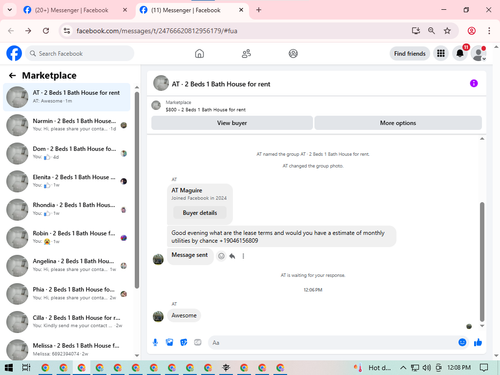Choose a GIF icon
500x375 pixels.
(x=198, y=342)
